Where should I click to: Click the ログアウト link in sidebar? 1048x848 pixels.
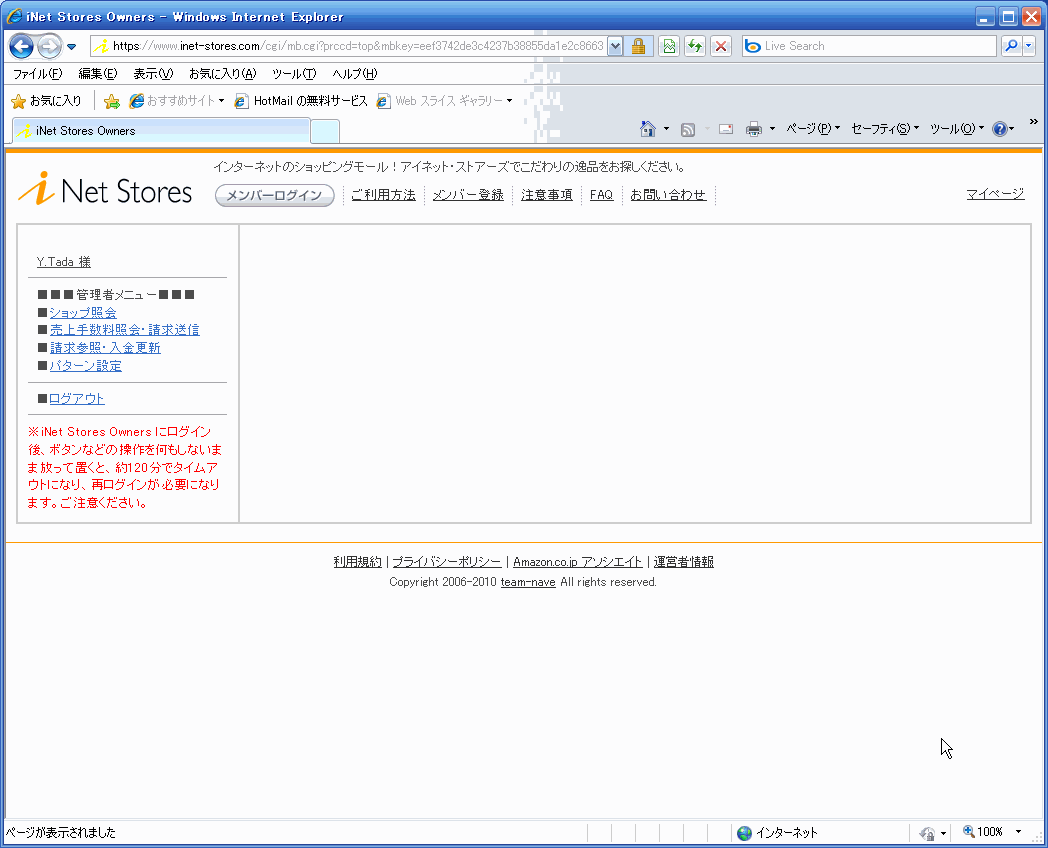[x=77, y=399]
